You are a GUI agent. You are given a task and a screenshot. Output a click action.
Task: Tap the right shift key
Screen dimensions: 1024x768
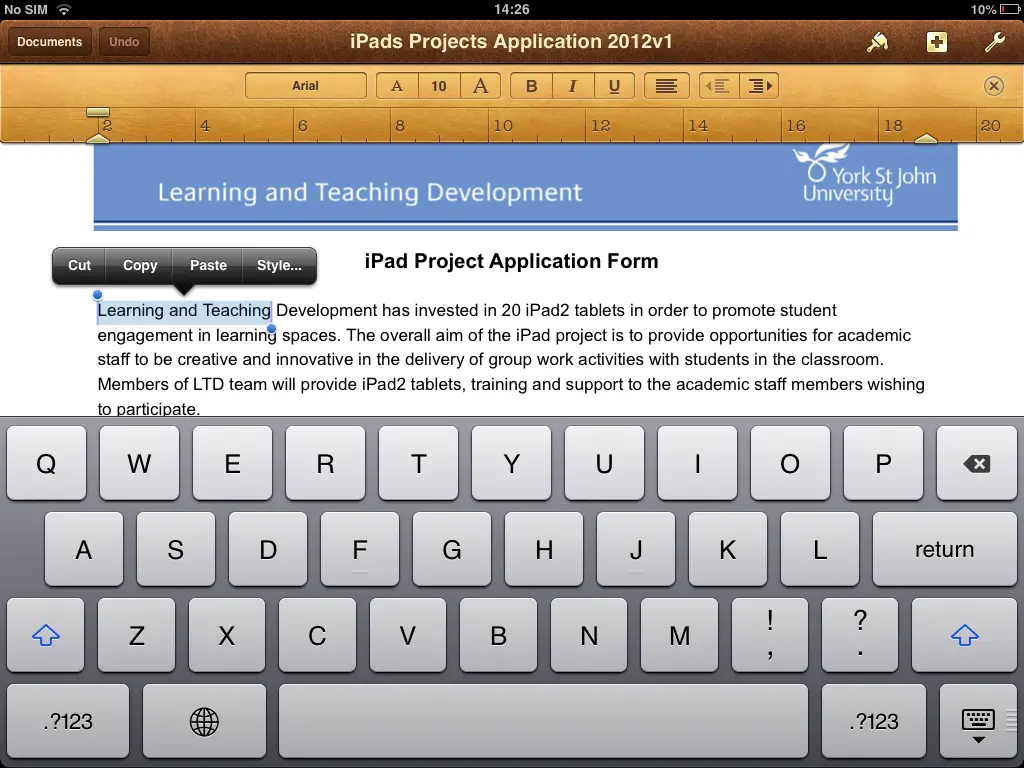(x=965, y=635)
